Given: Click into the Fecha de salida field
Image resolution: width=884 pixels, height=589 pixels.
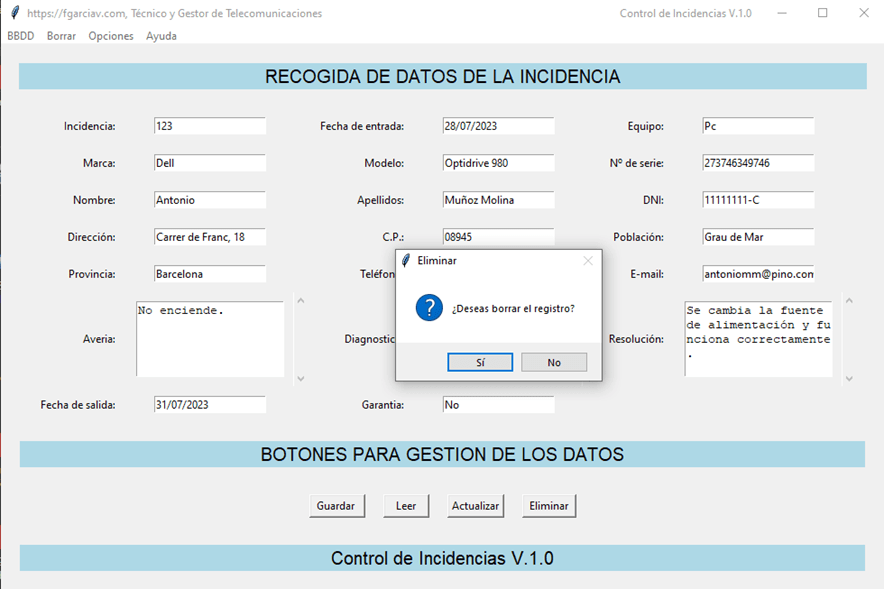Looking at the screenshot, I should pos(210,405).
